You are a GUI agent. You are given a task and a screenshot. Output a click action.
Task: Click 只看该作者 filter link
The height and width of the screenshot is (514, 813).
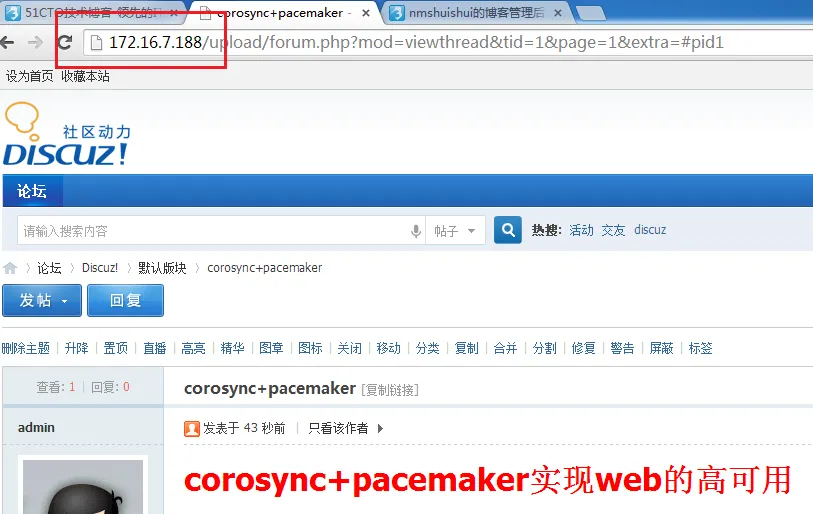pyautogui.click(x=338, y=428)
